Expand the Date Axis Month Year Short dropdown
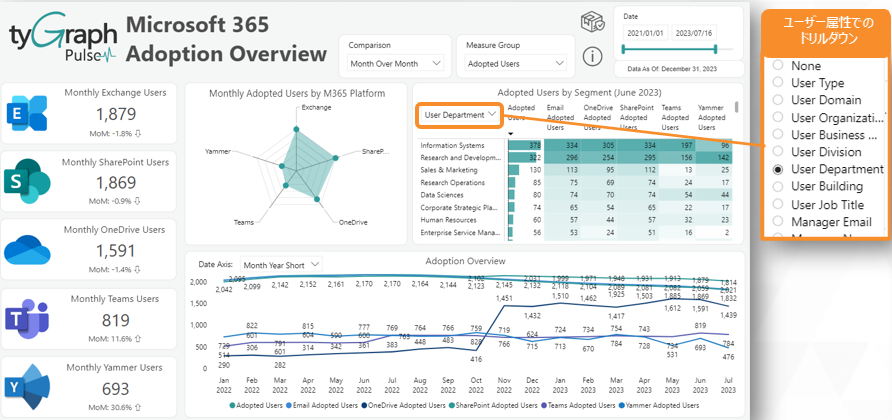 pos(279,264)
